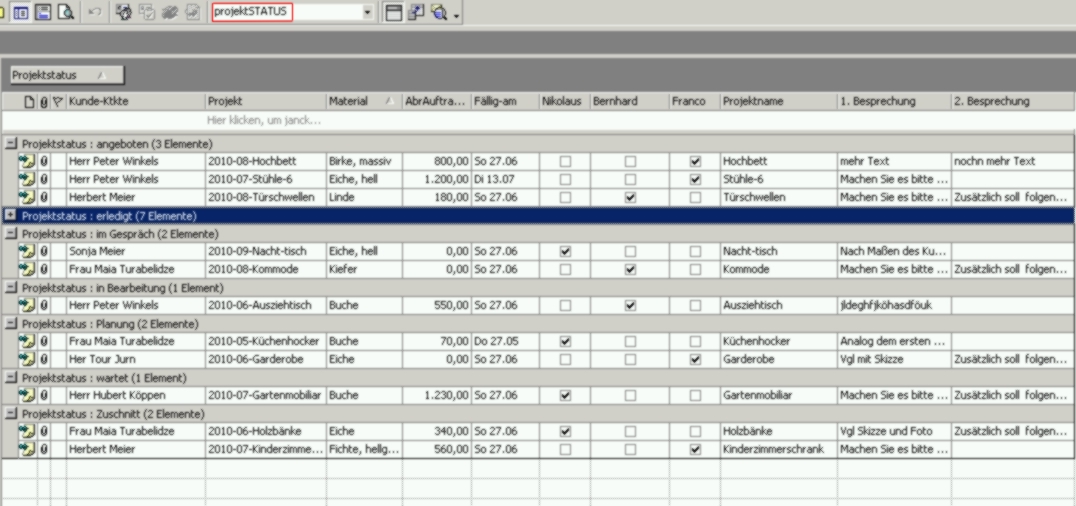This screenshot has width=1076, height=506.
Task: Click the flag status column header icon
Action: pos(57,101)
